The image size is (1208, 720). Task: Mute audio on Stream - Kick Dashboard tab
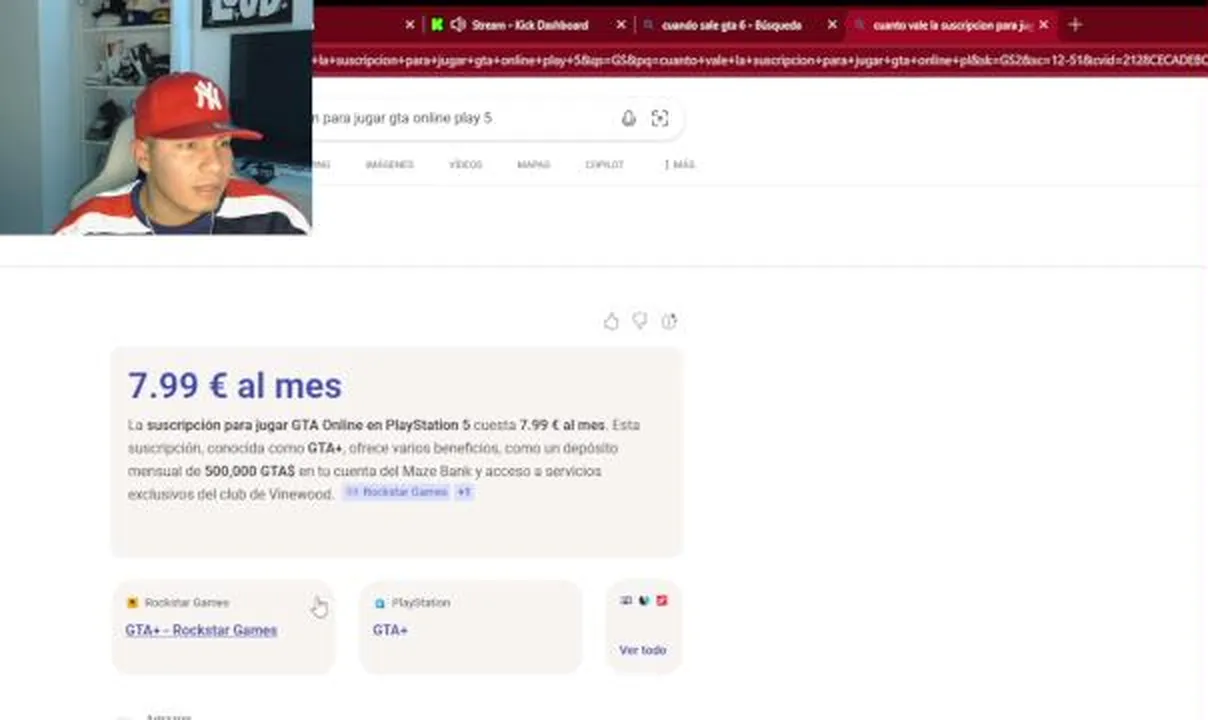point(458,24)
